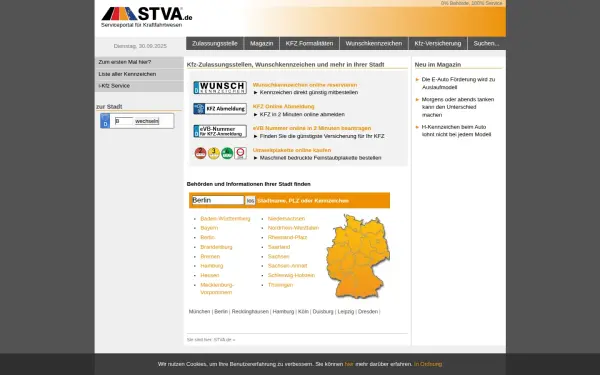This screenshot has width=600, height=375.
Task: Read 'Morgens oder abends tanken' magazine article
Action: coord(458,107)
